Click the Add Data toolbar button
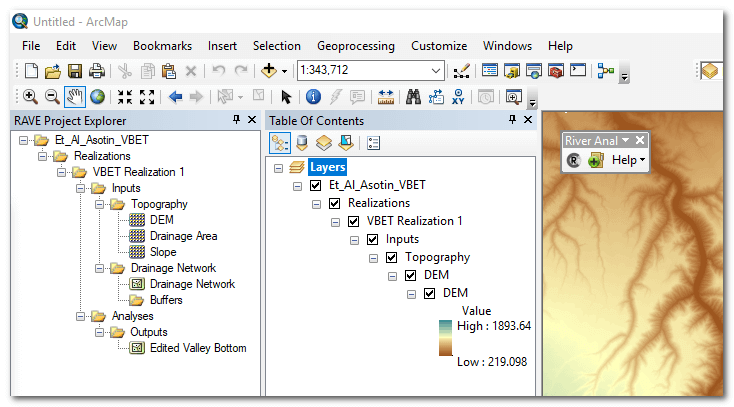 pos(268,71)
